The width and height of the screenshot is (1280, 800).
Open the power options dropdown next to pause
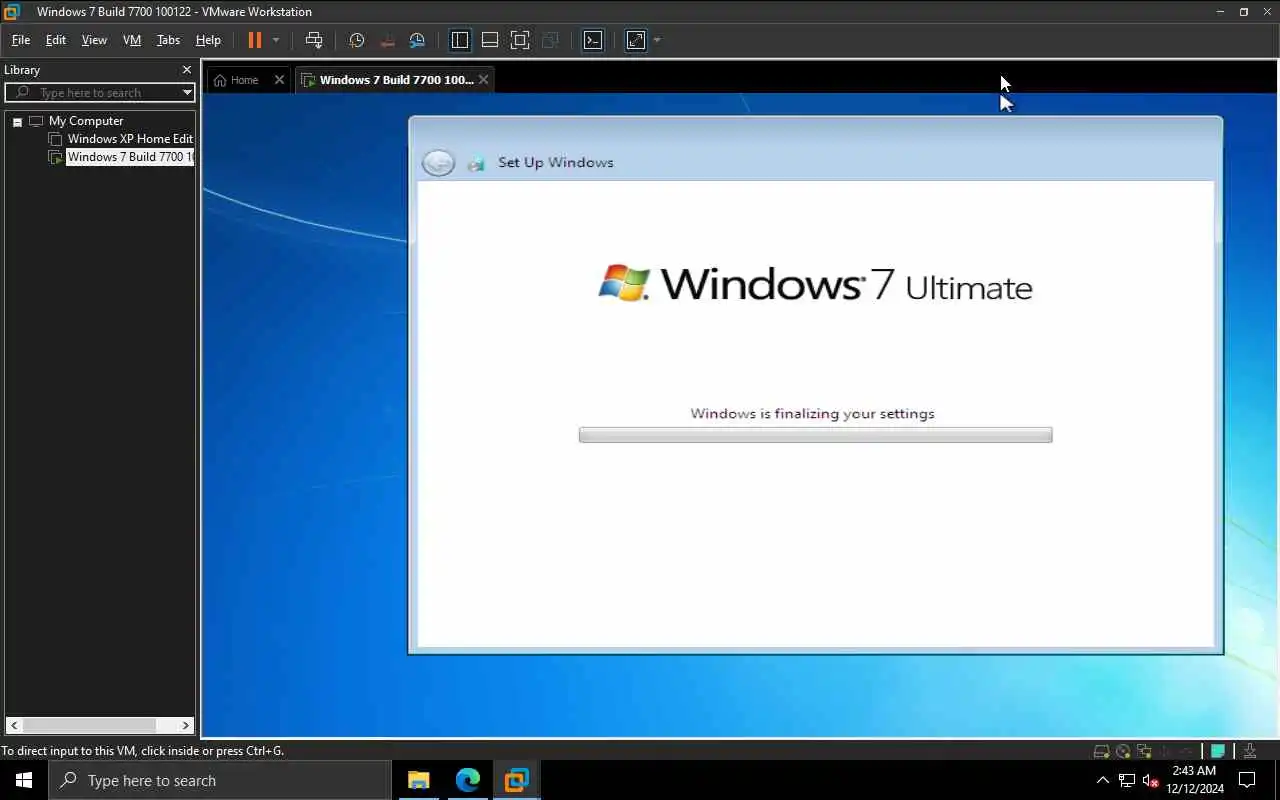[x=276, y=40]
